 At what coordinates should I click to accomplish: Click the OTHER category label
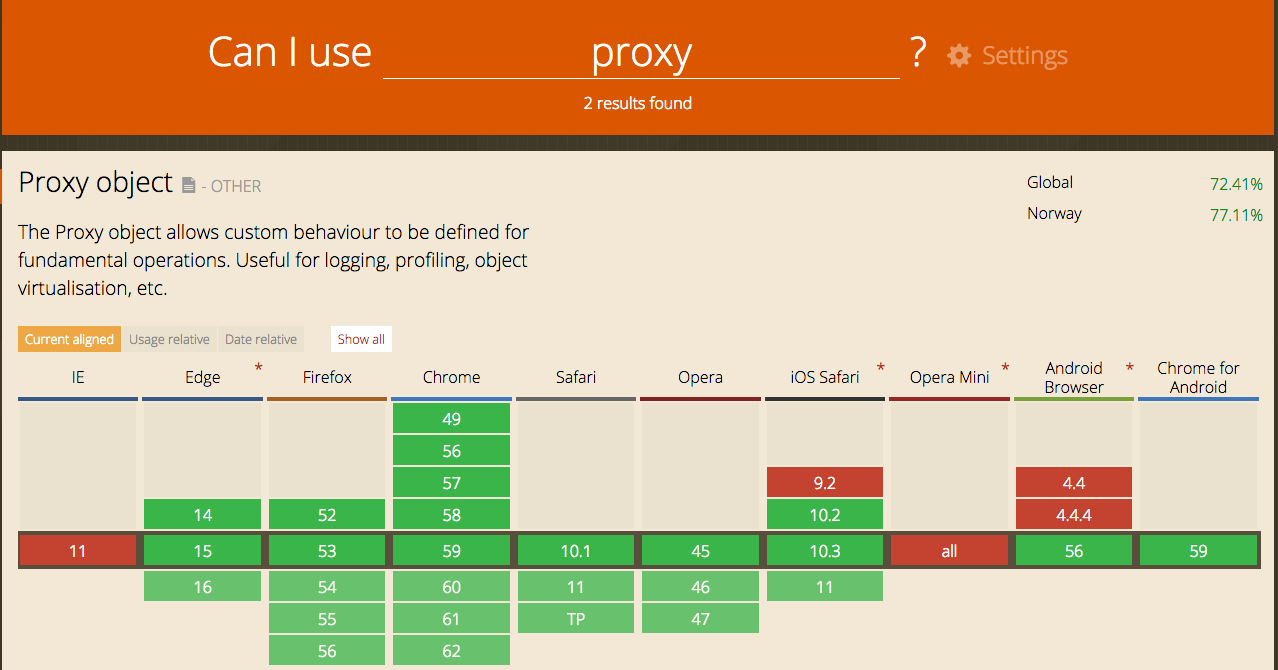tap(236, 186)
